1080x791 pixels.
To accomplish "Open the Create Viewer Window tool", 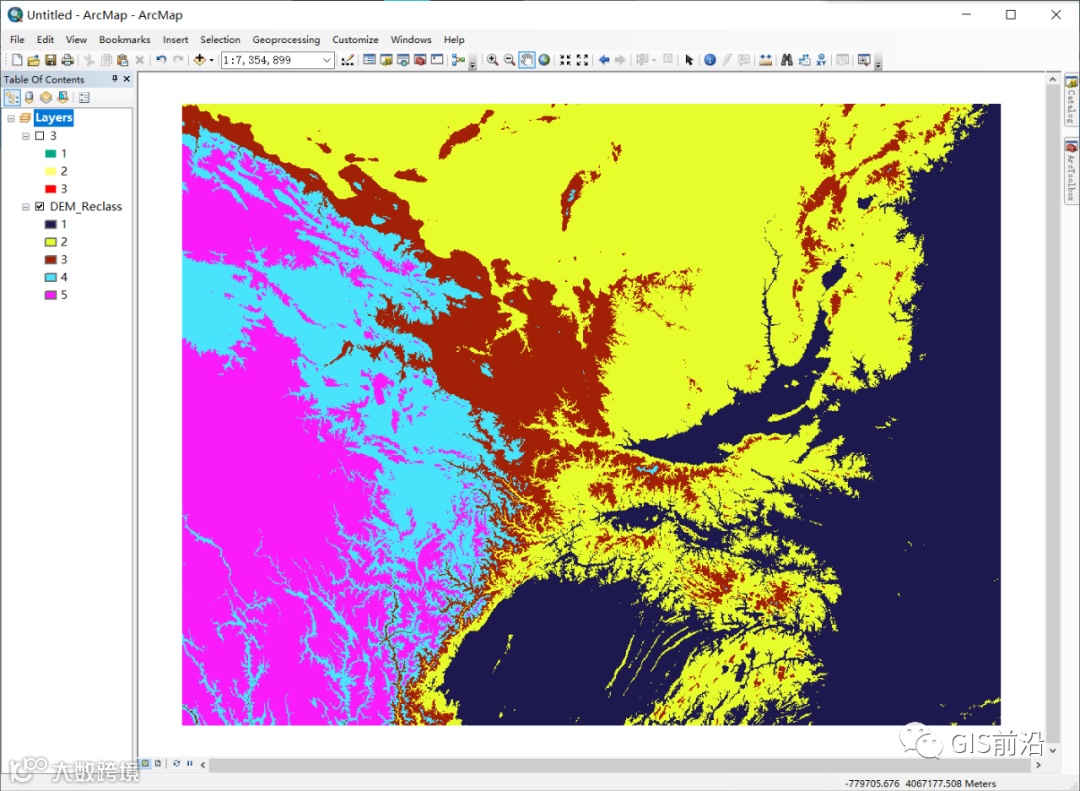I will tap(864, 60).
